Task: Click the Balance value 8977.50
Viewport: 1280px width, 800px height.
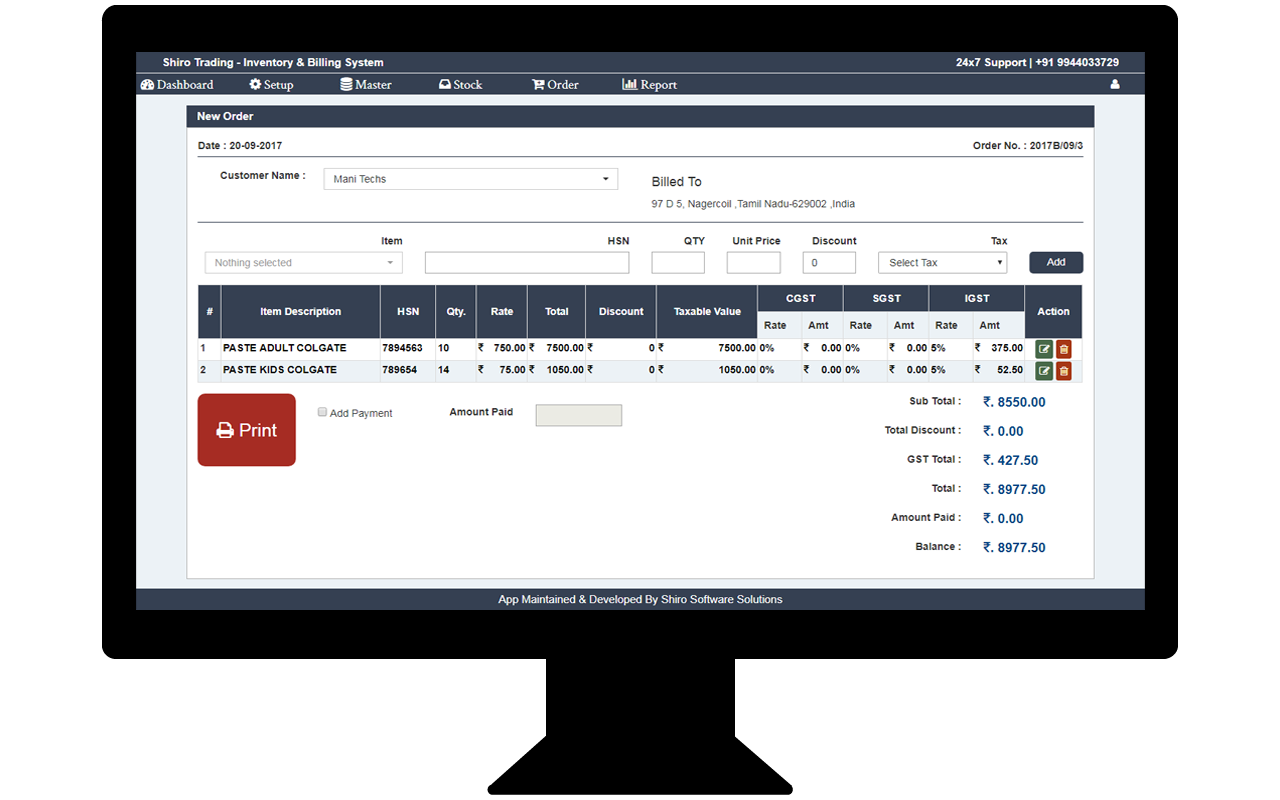Action: tap(1014, 547)
